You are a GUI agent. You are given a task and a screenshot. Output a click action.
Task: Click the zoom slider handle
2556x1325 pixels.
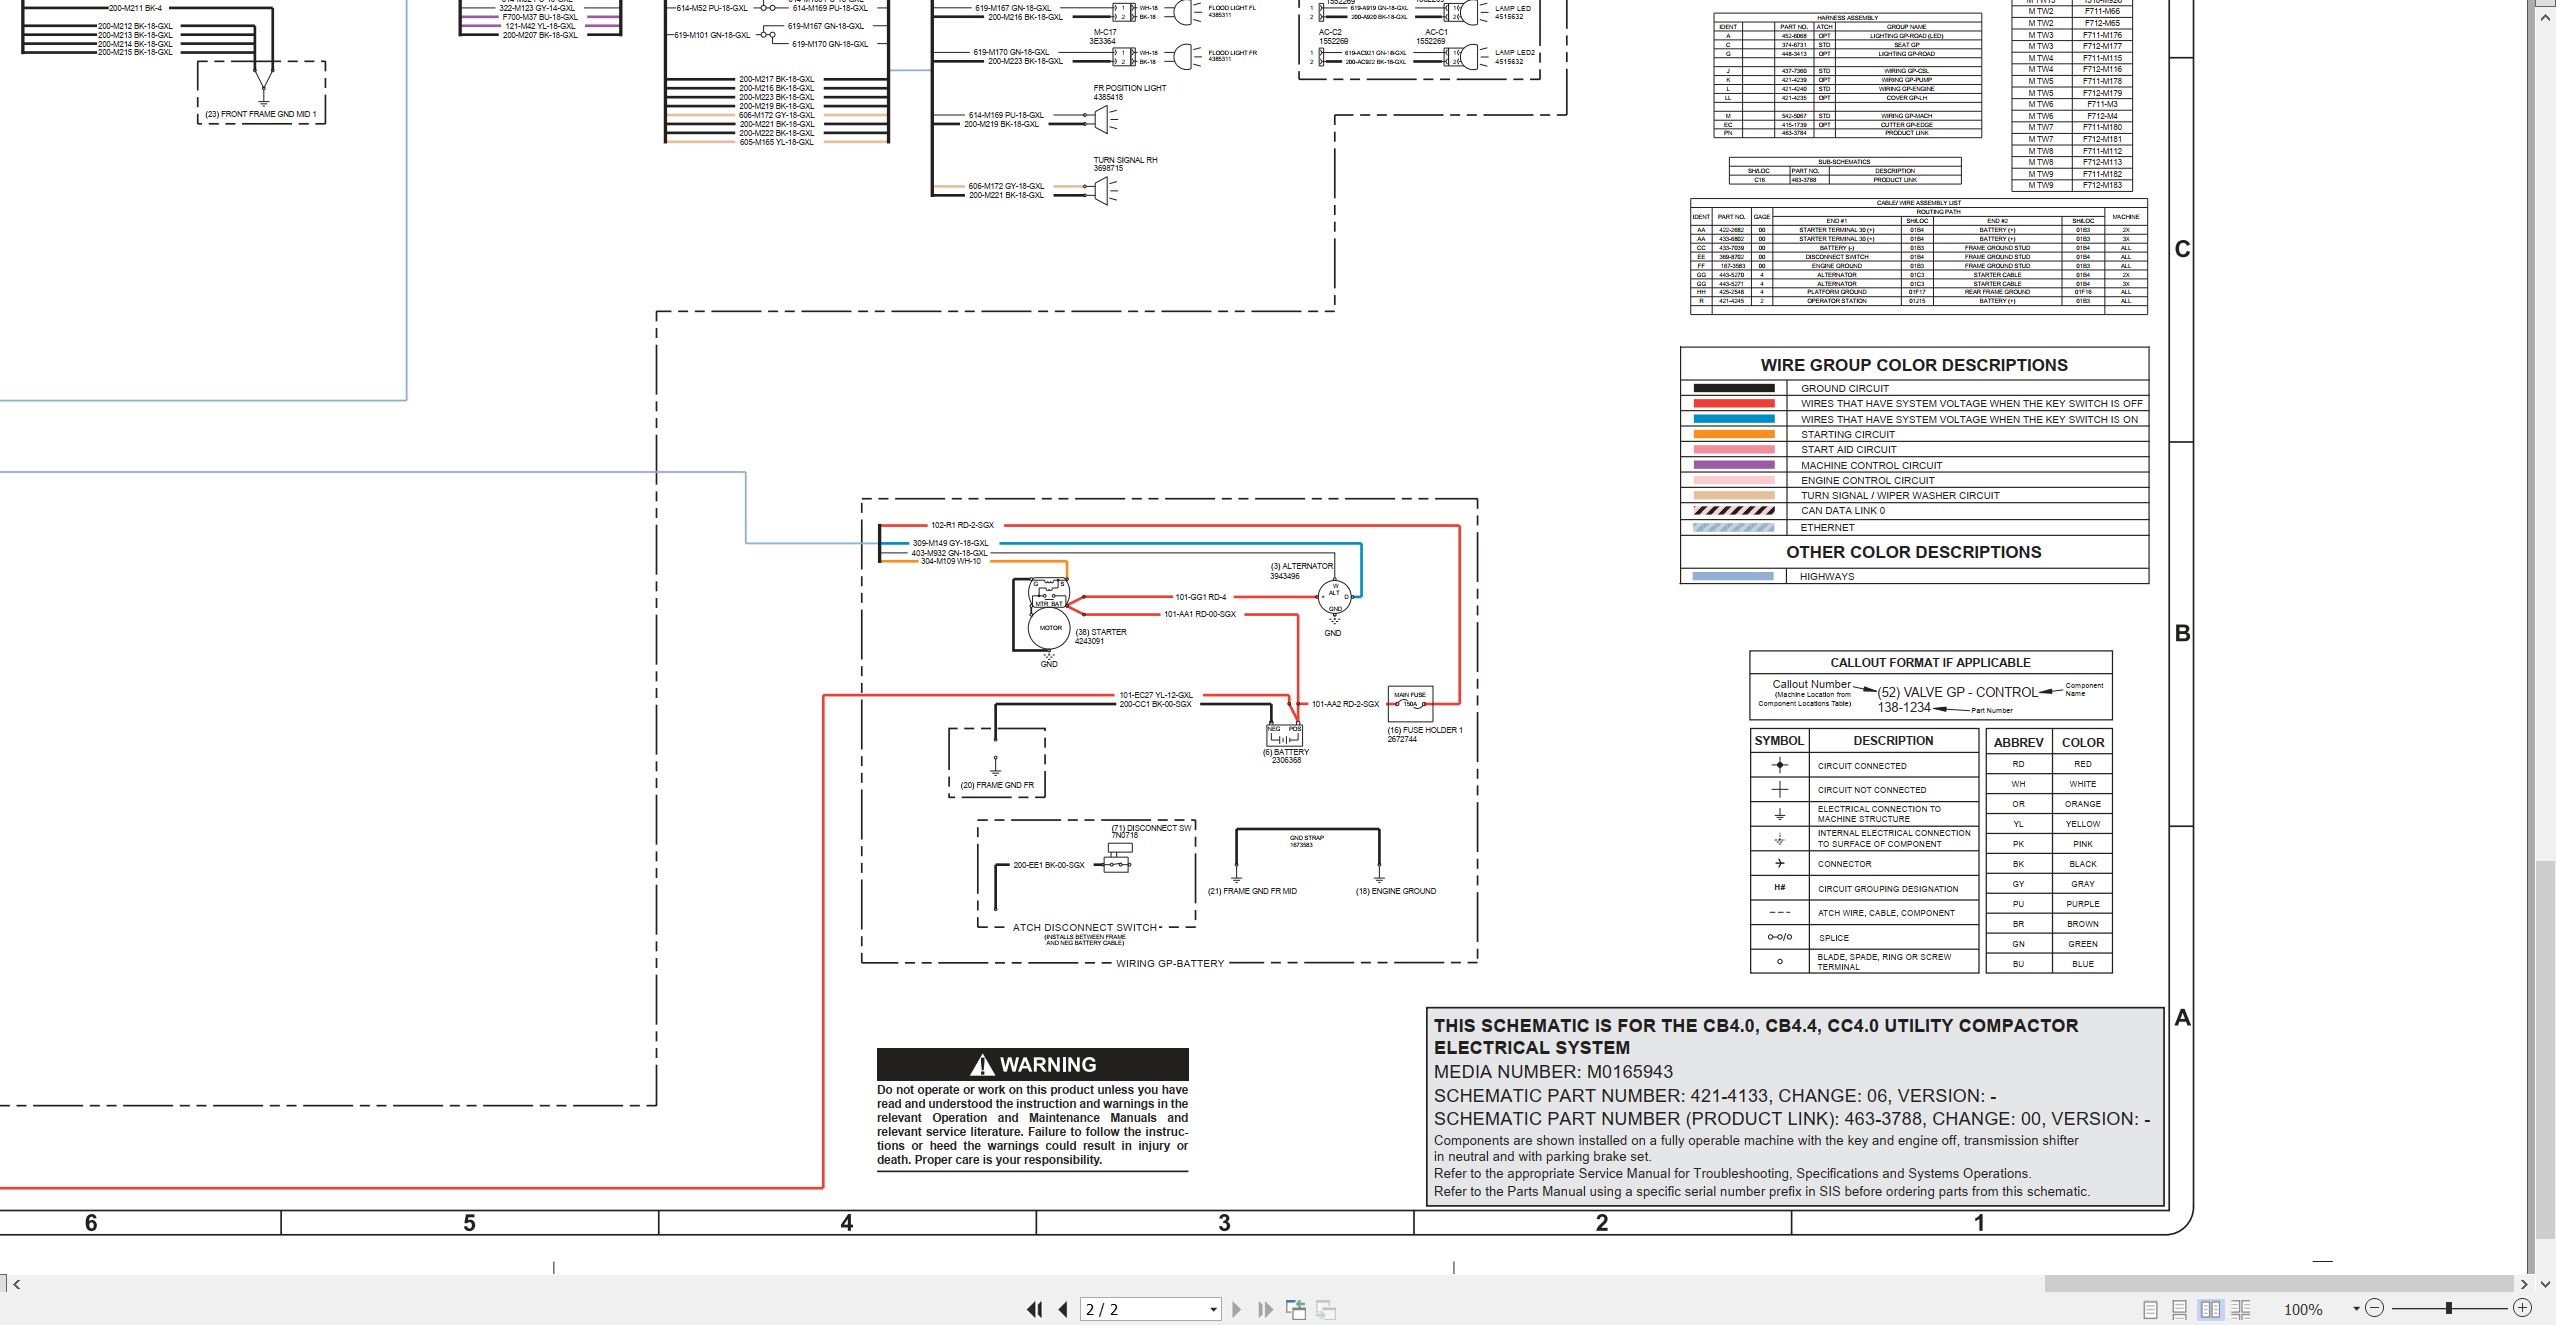[x=2449, y=1308]
